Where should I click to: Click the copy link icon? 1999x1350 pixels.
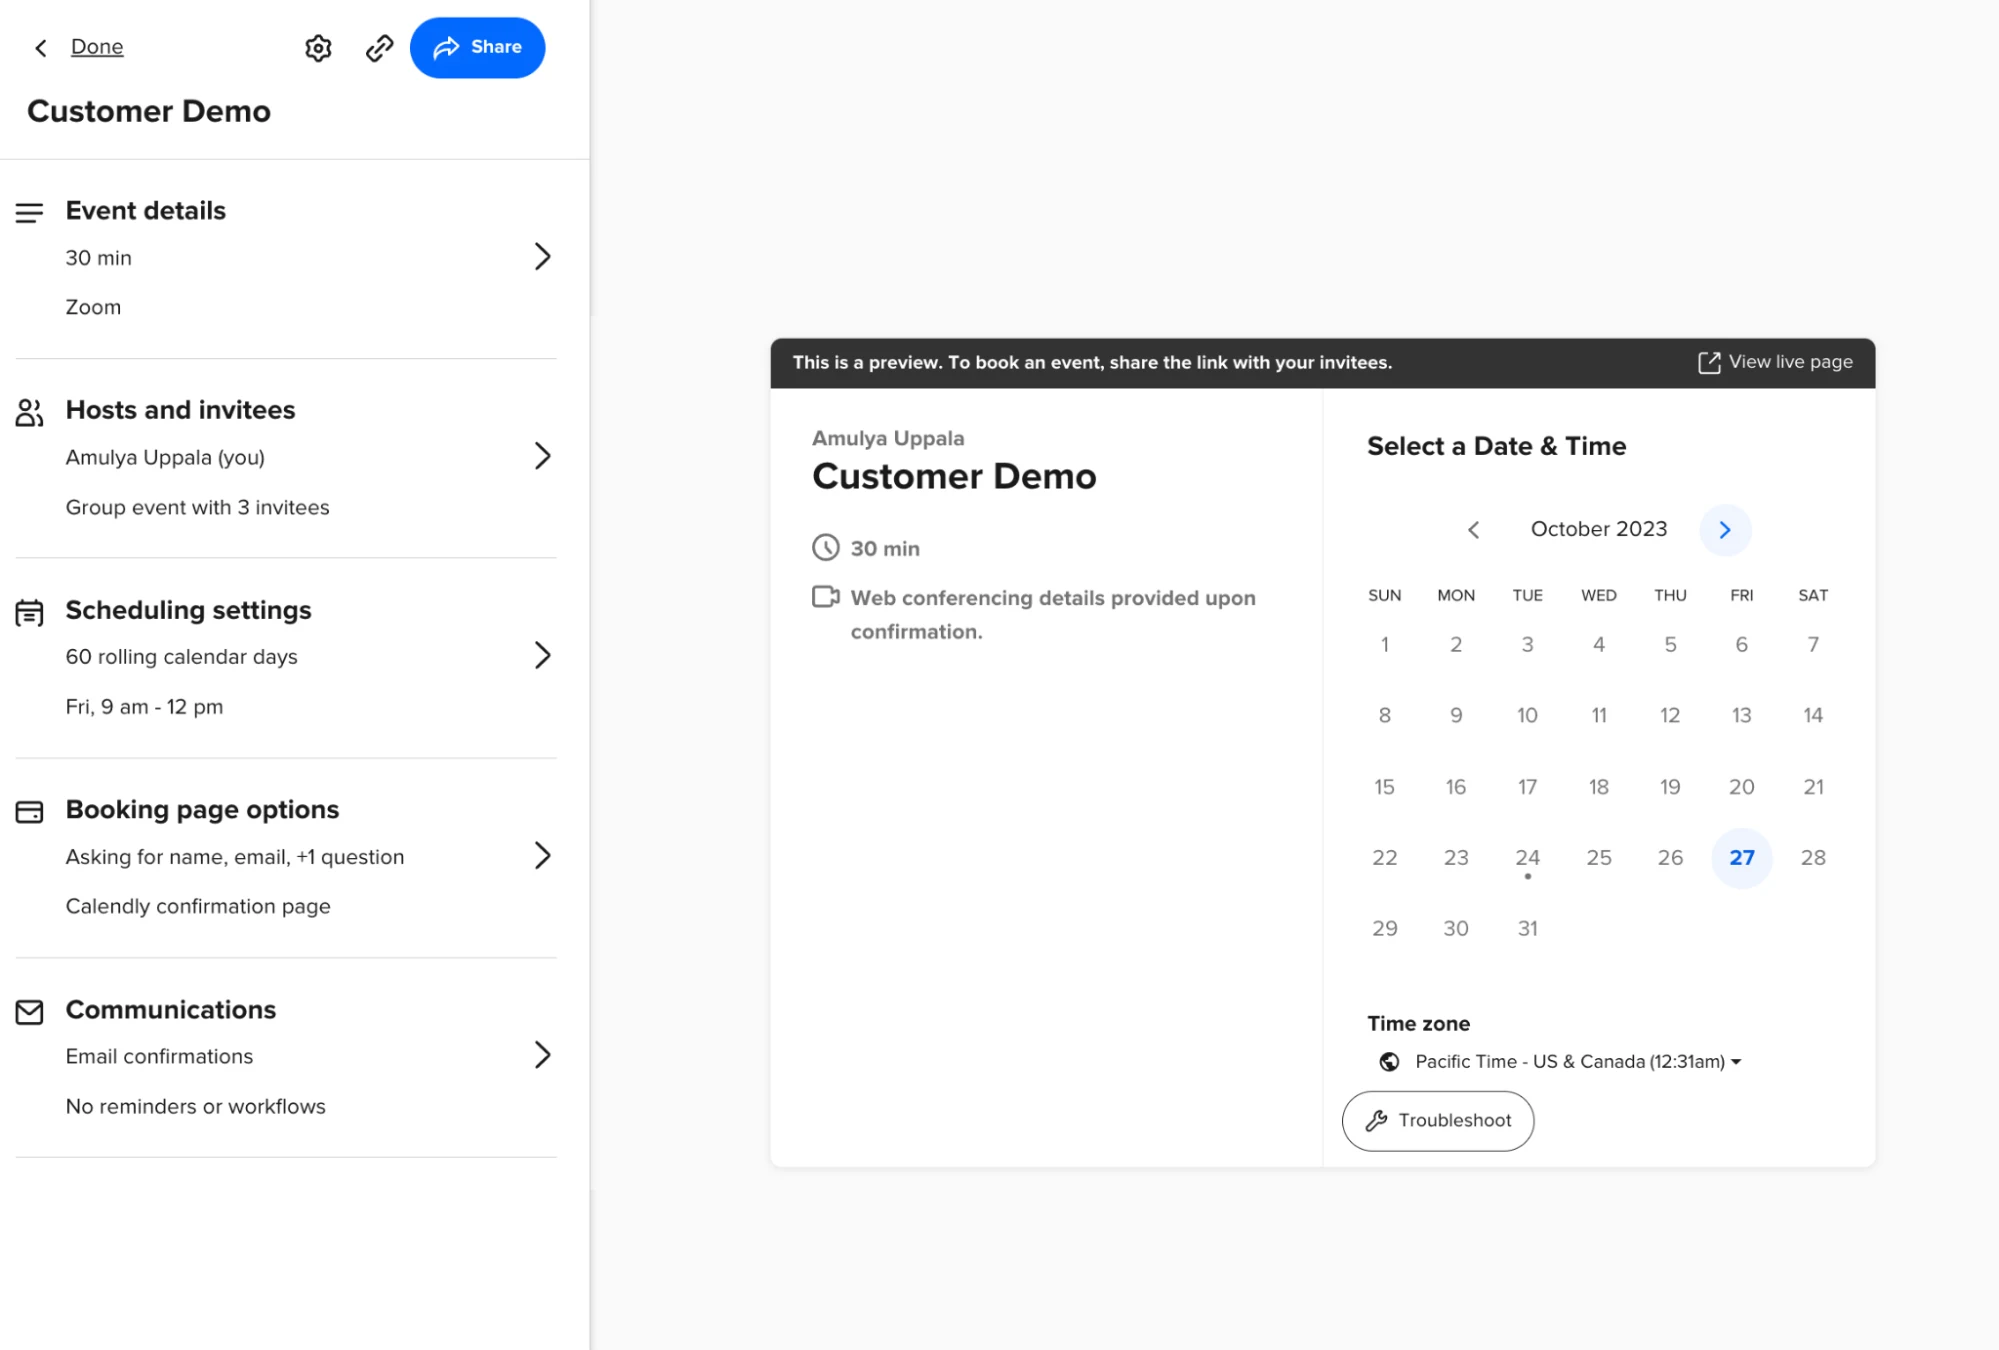click(380, 47)
